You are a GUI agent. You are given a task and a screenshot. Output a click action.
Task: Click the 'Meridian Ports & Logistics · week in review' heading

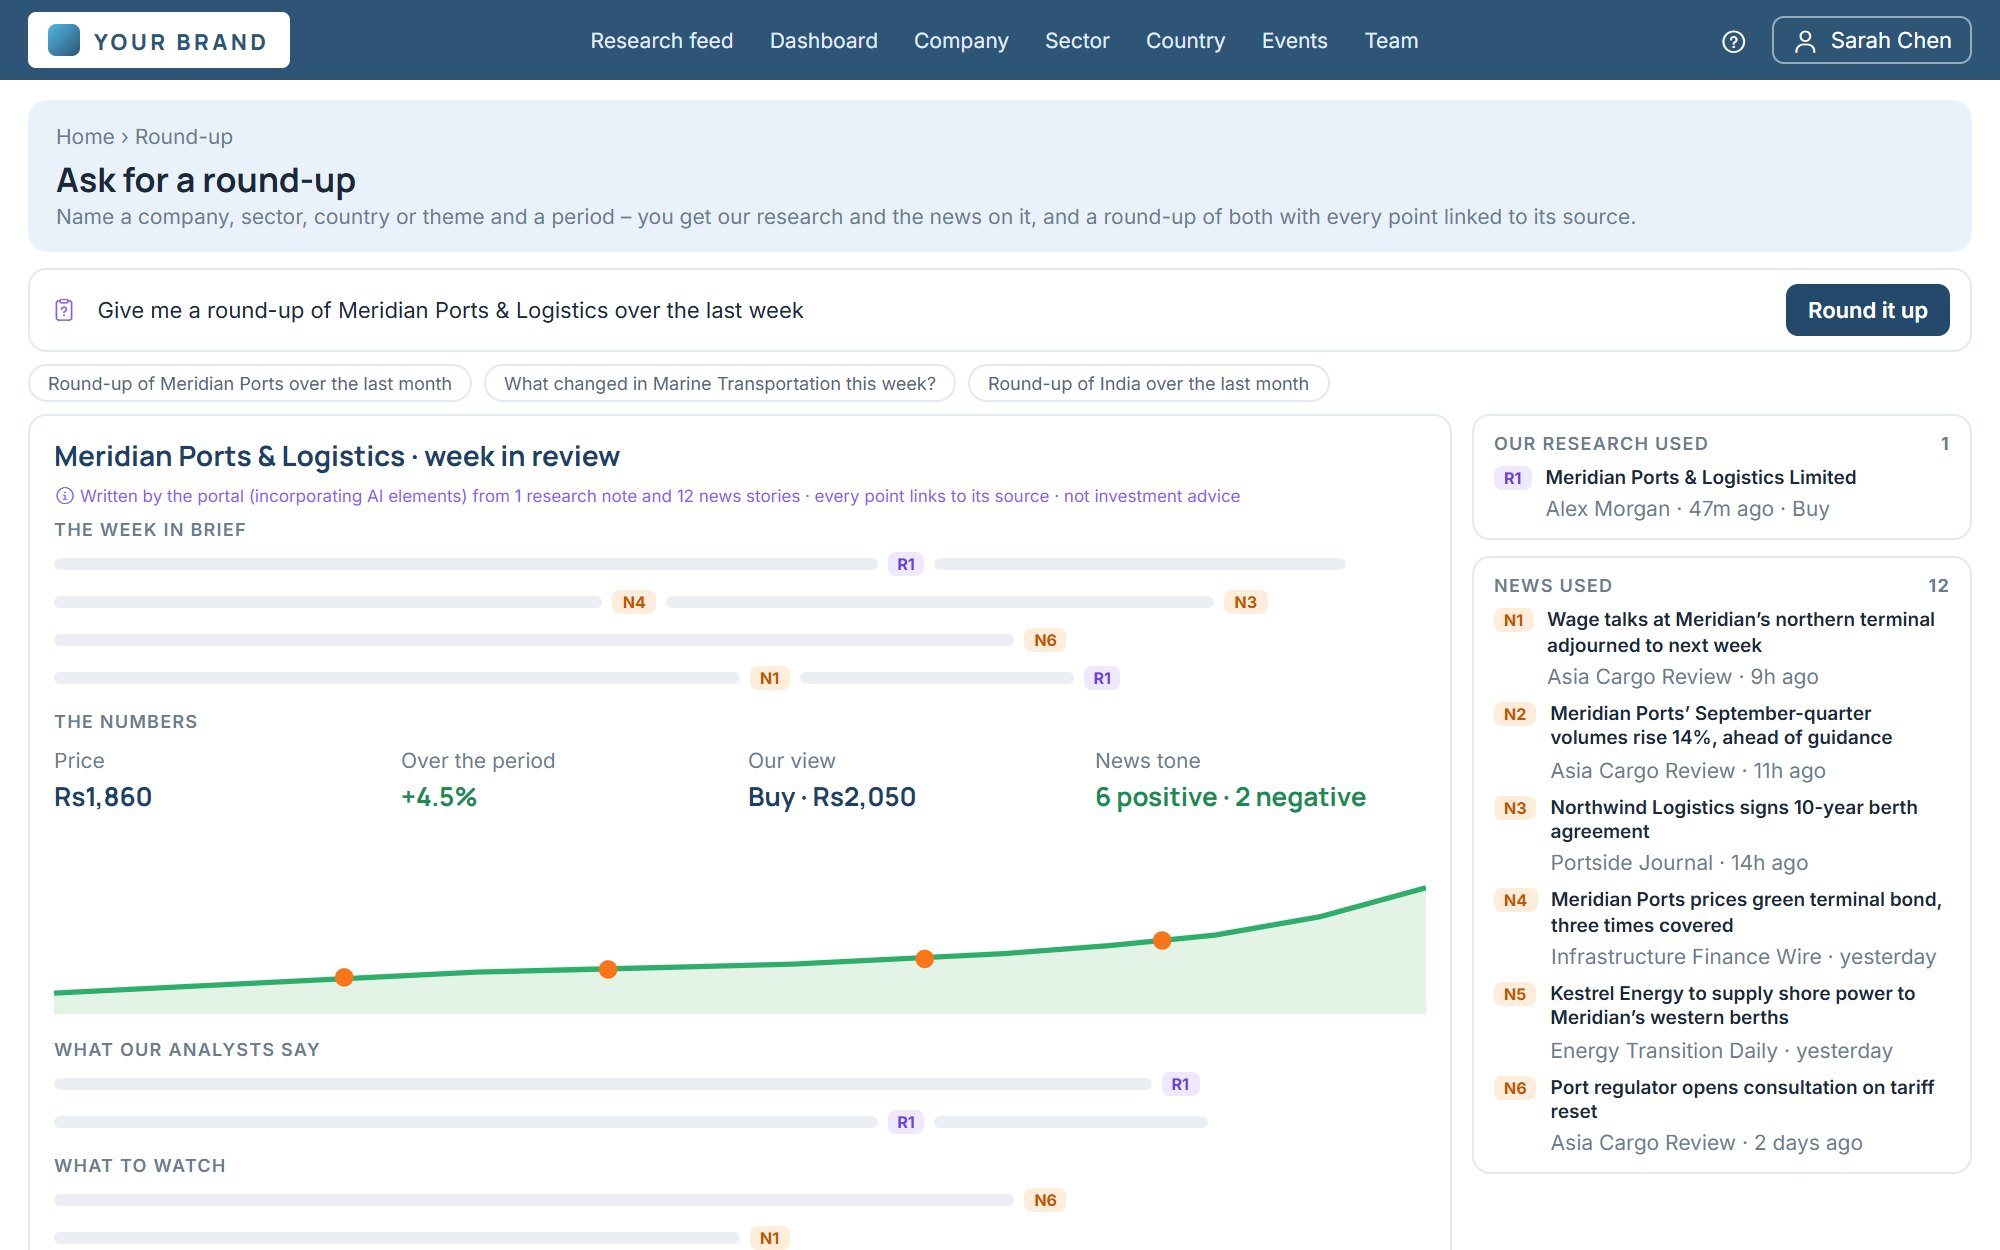pos(337,457)
